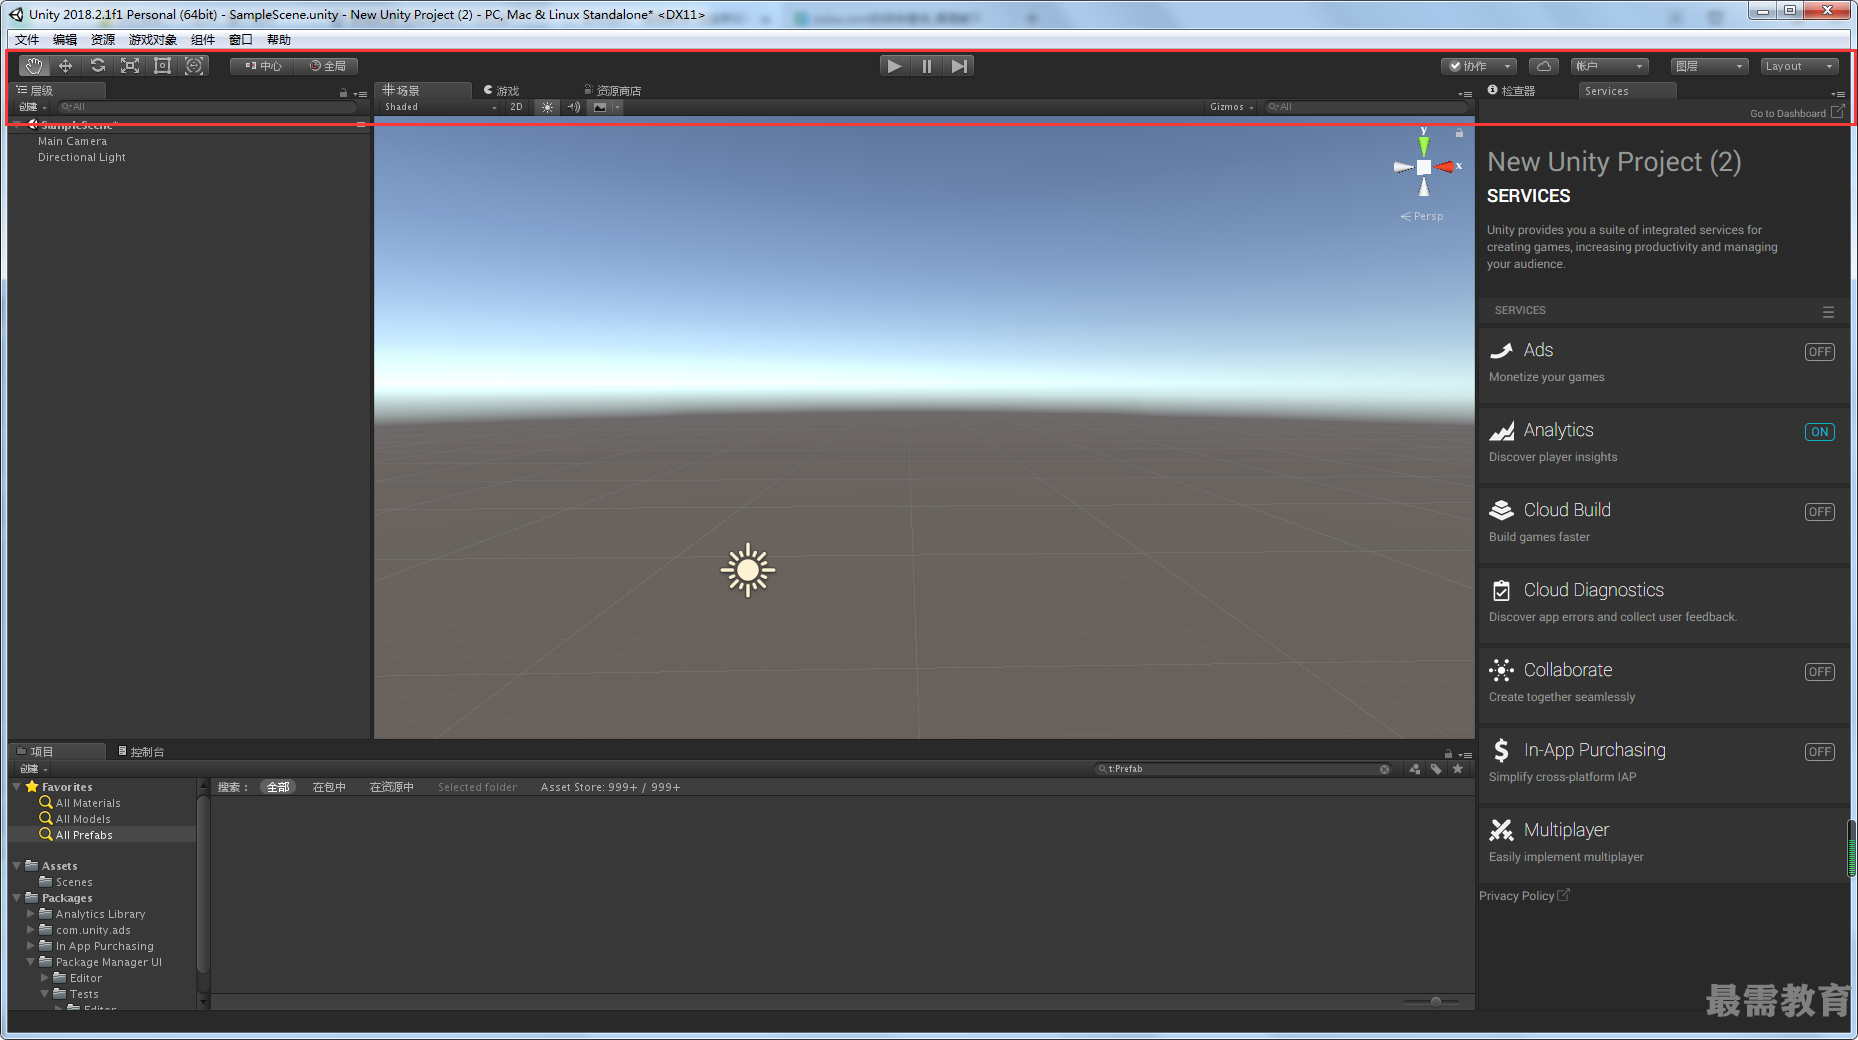The image size is (1858, 1040).
Task: Open the 文件 file menu
Action: point(27,40)
